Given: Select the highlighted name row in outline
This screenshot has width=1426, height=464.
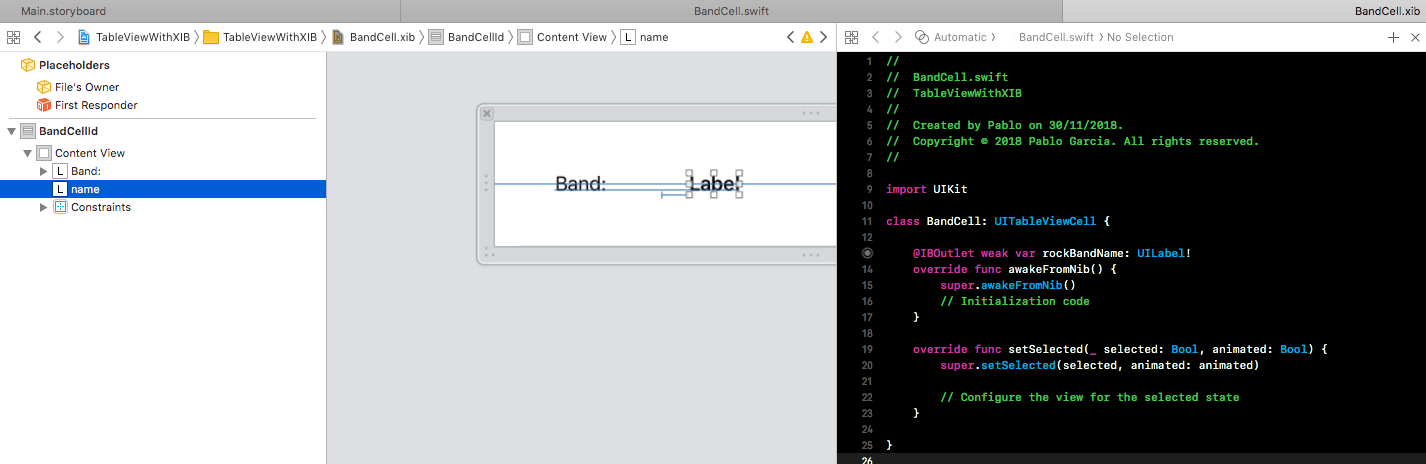Looking at the screenshot, I should pos(163,189).
